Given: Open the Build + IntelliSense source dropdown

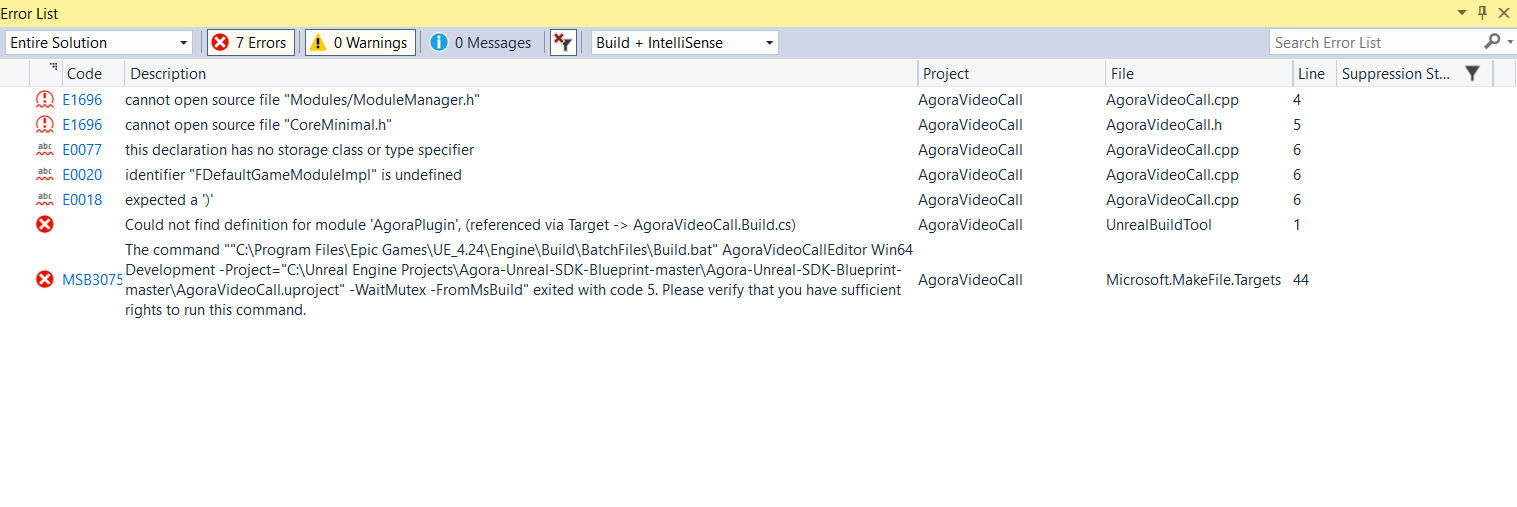Looking at the screenshot, I should 685,42.
